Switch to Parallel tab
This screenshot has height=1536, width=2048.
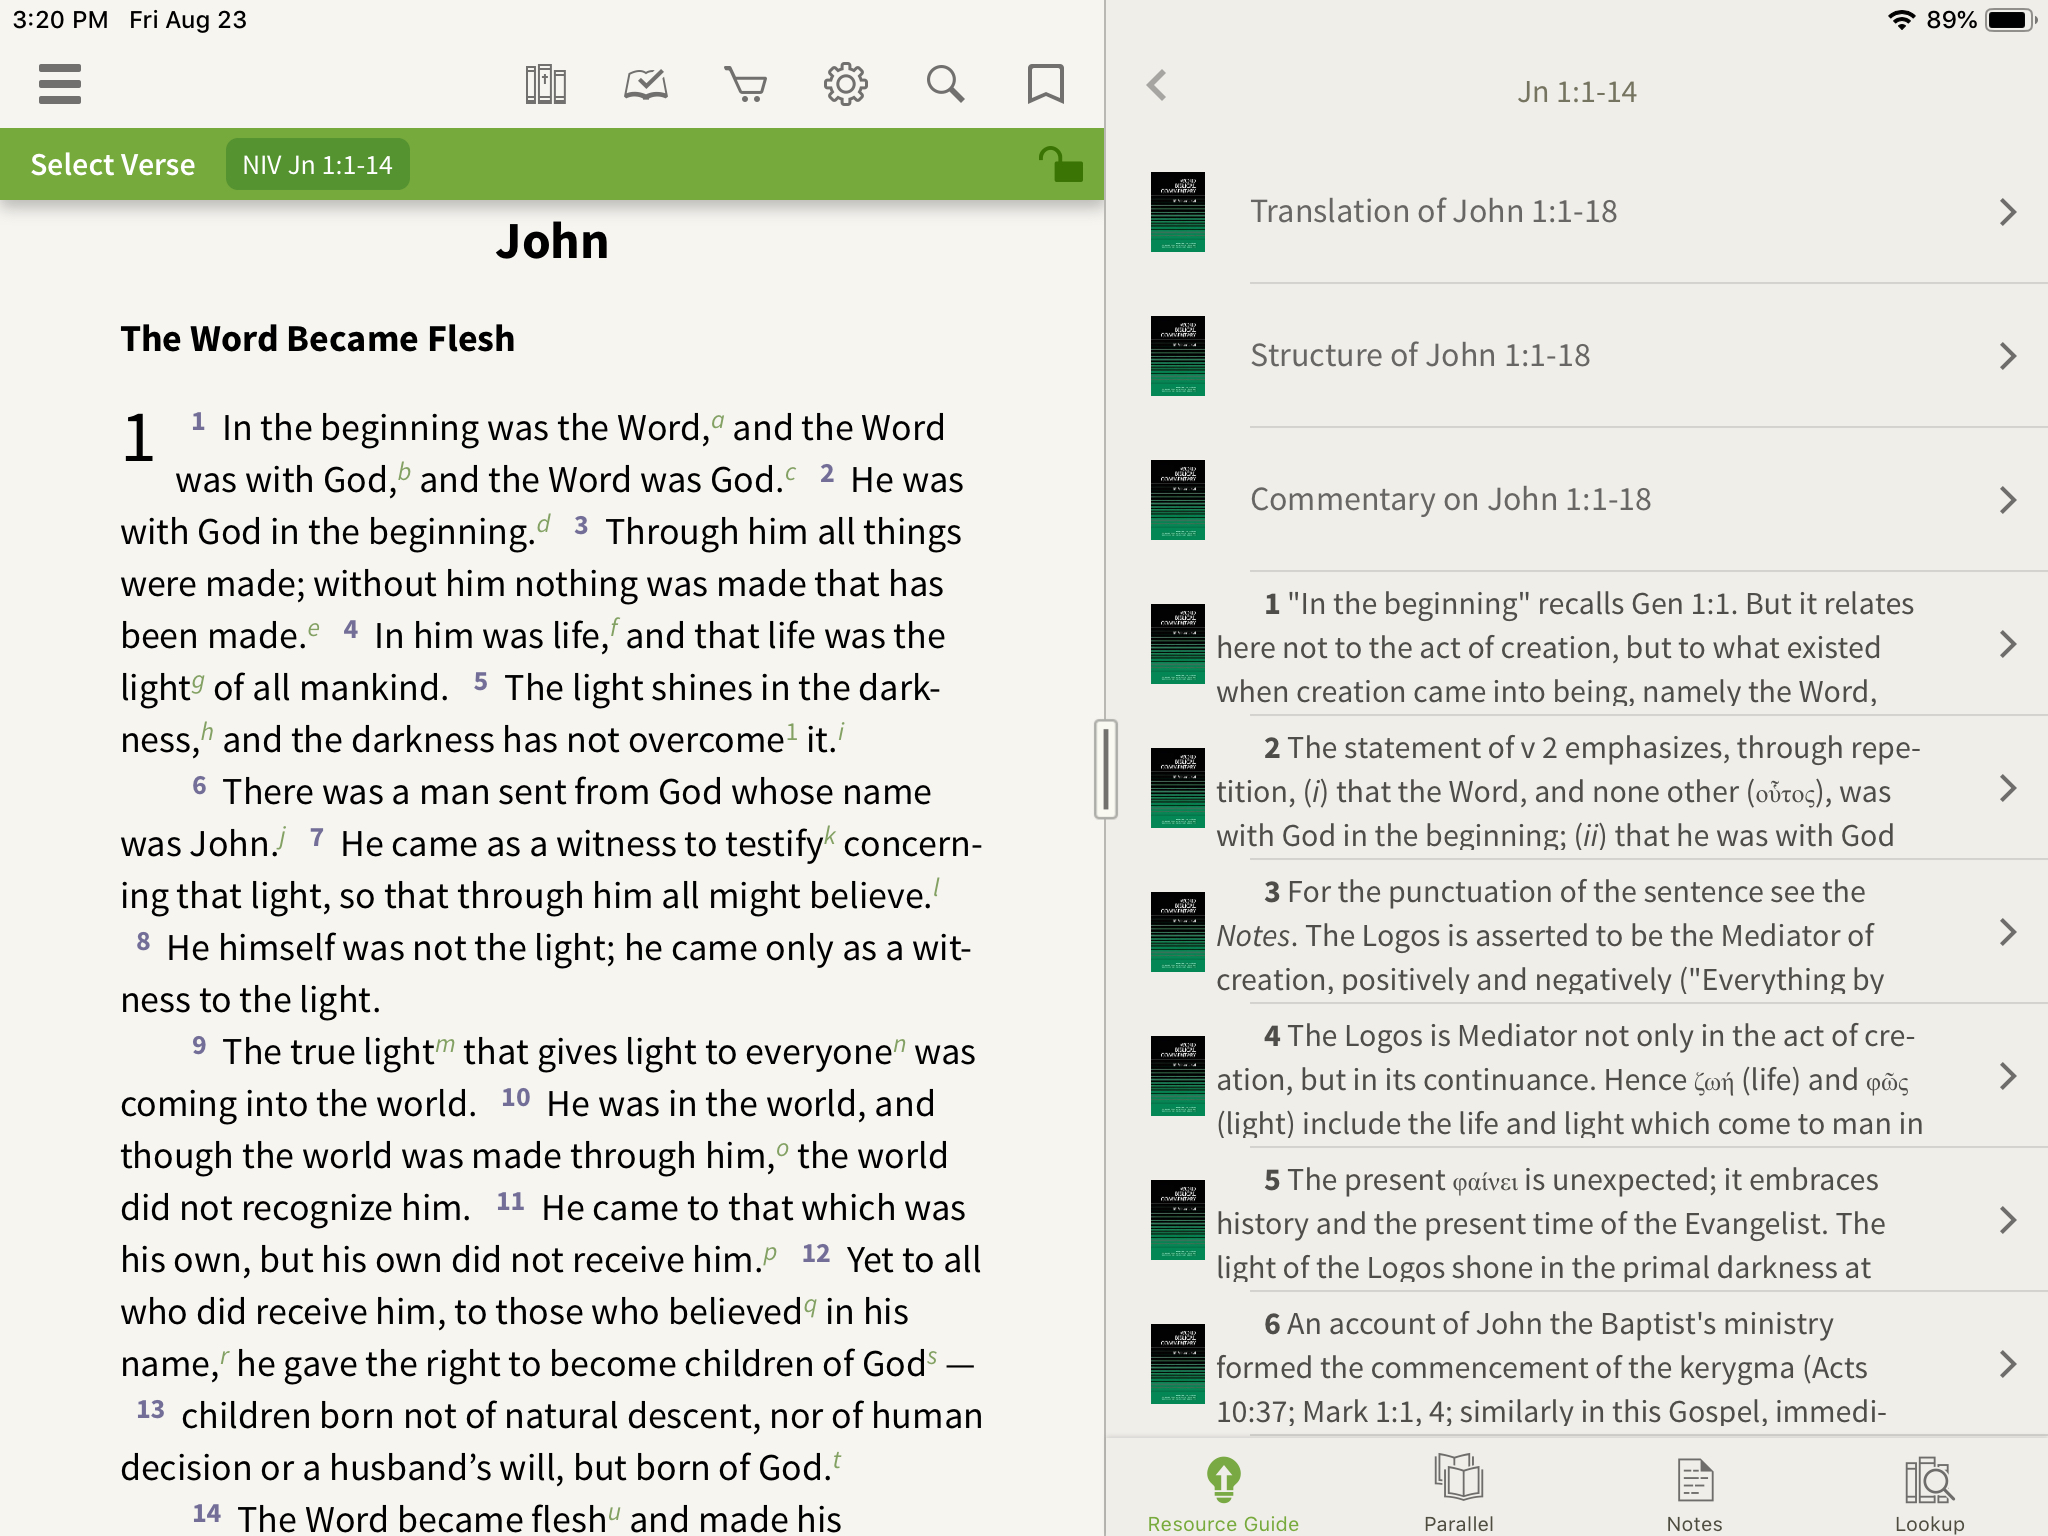(x=1458, y=1494)
